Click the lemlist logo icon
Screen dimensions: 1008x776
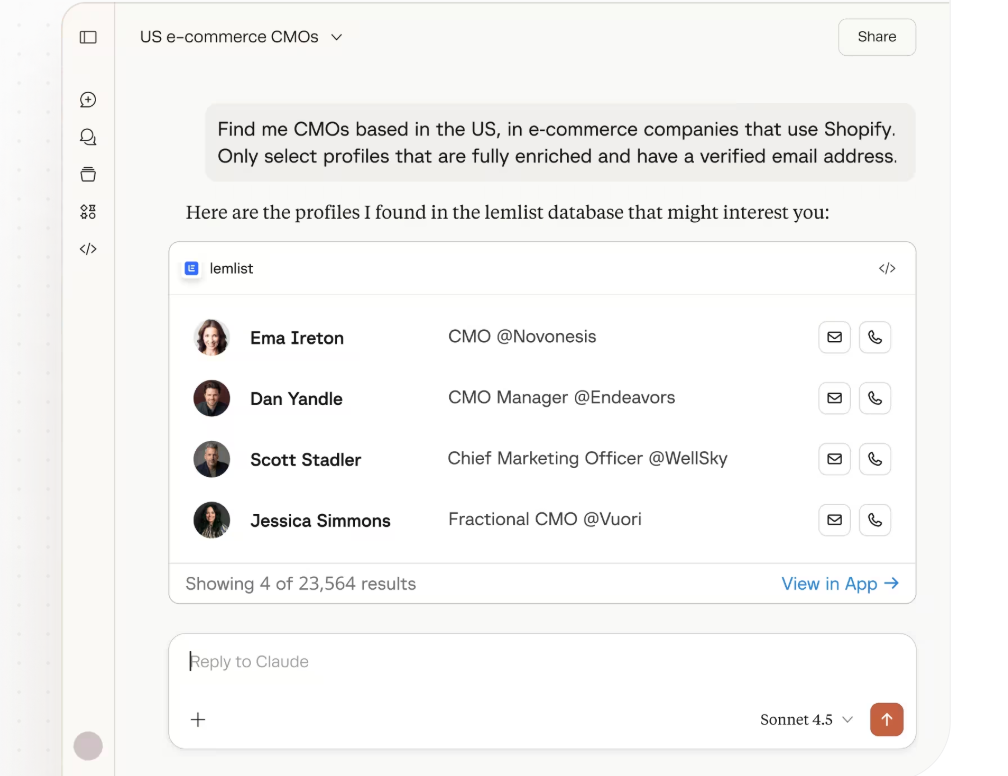(x=192, y=268)
